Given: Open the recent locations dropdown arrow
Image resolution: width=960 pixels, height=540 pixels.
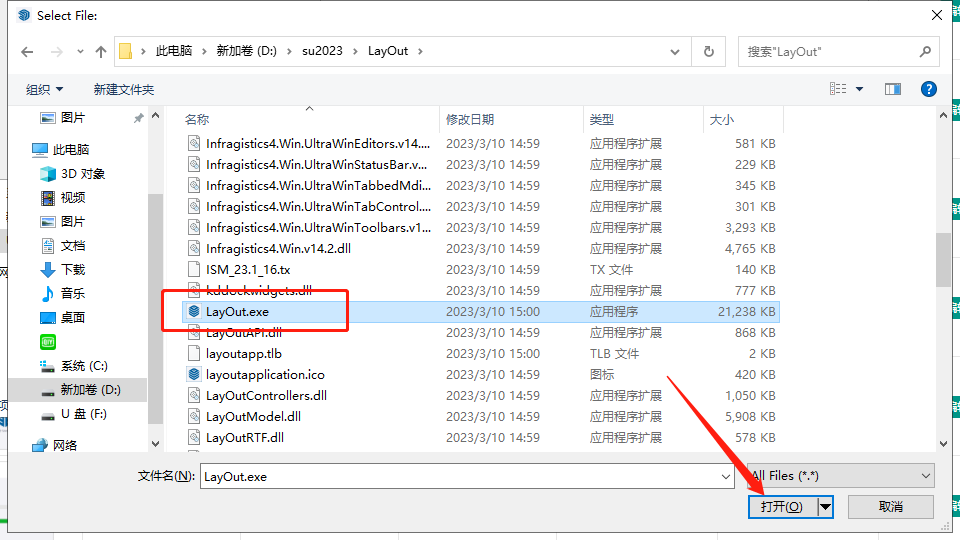Looking at the screenshot, I should tap(80, 52).
